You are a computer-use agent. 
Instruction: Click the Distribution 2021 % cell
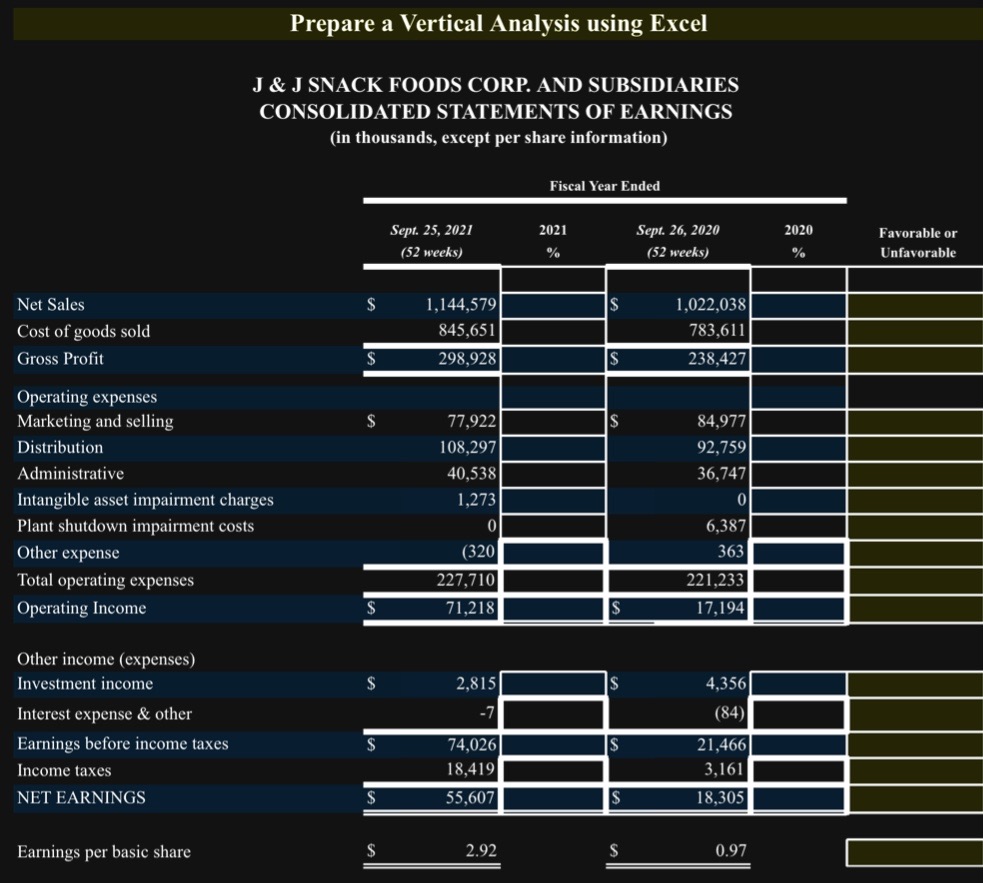tap(553, 447)
